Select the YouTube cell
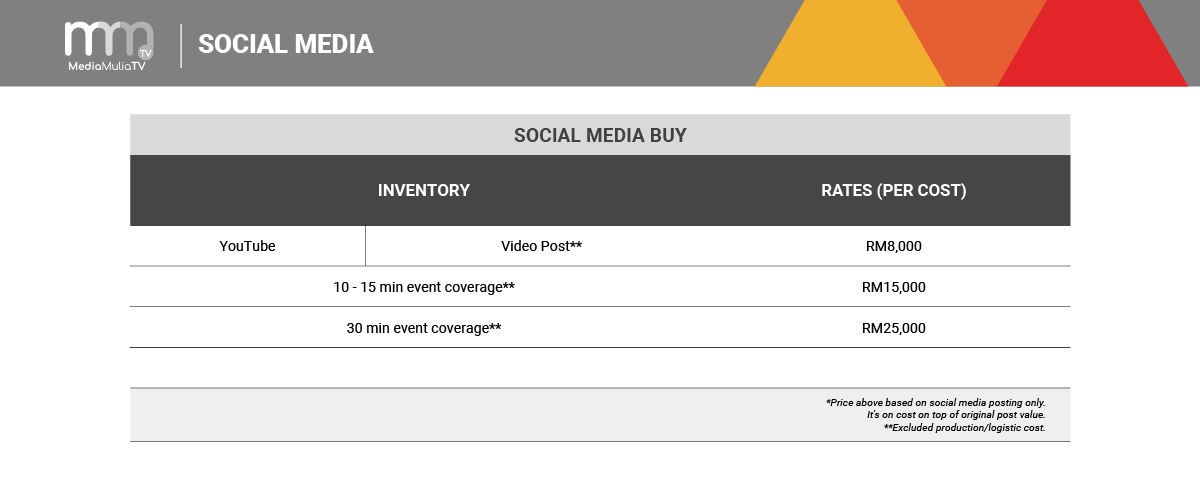 [x=247, y=246]
